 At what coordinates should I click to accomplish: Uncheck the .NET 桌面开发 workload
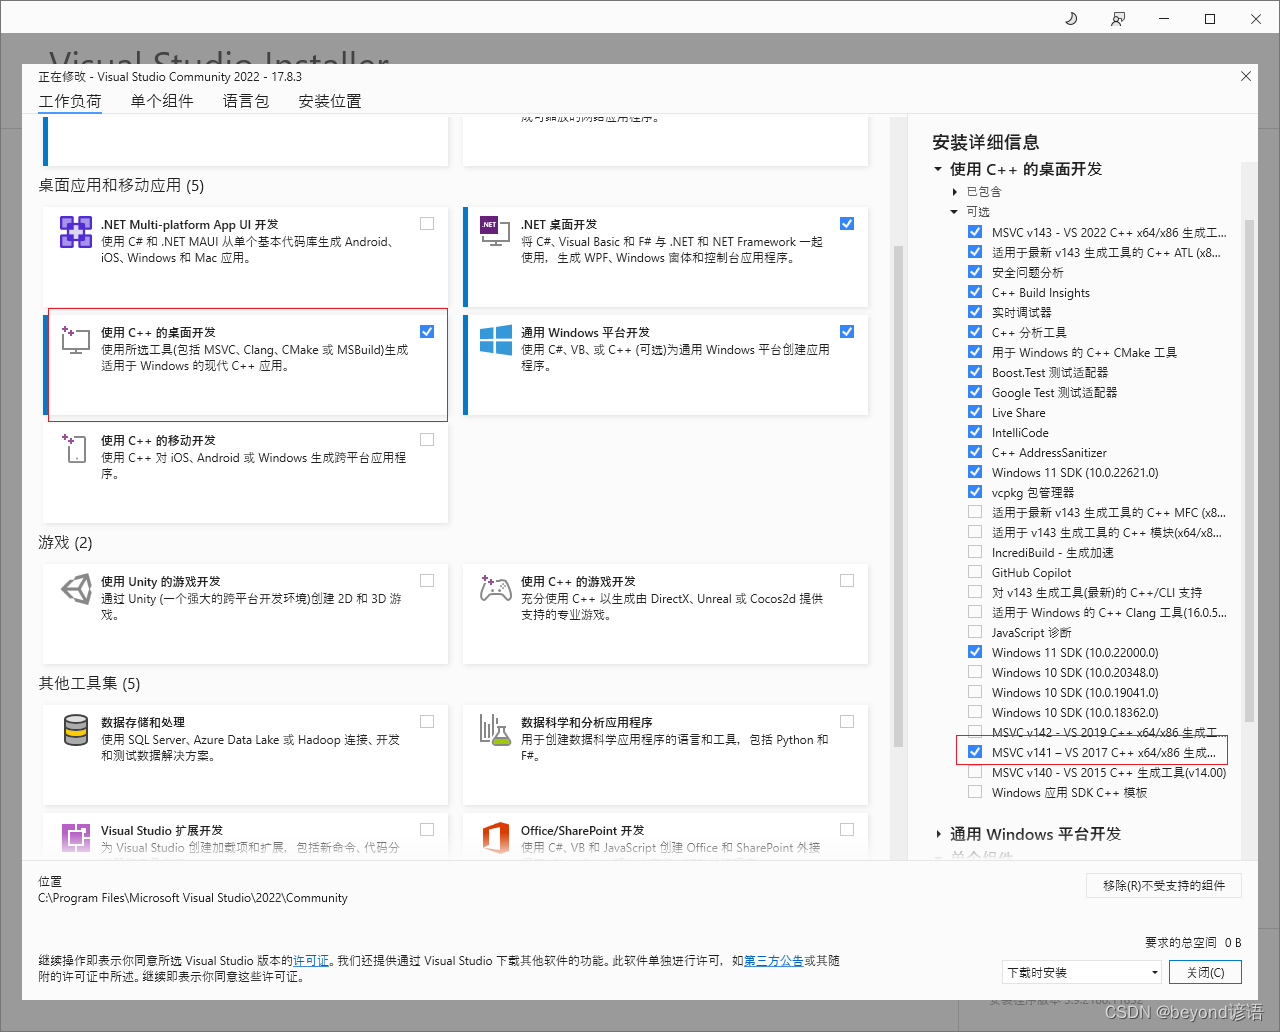pos(847,224)
